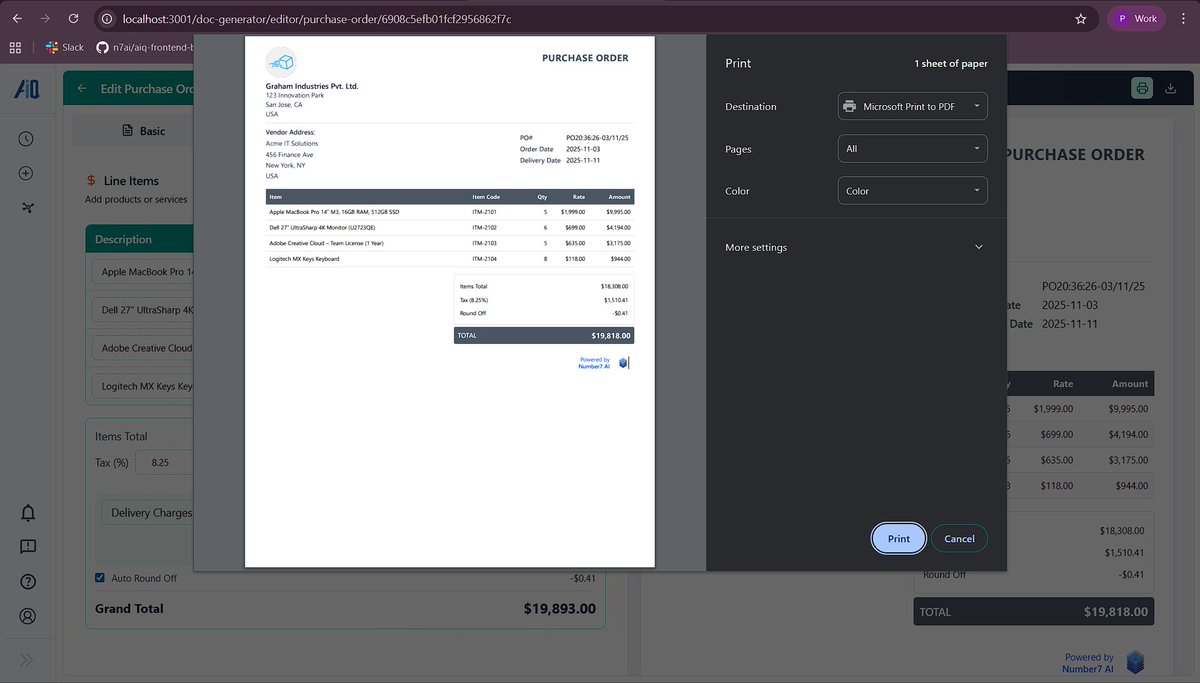Click "$19,893.00" Grand Total value
Image resolution: width=1200 pixels, height=683 pixels.
coord(559,608)
